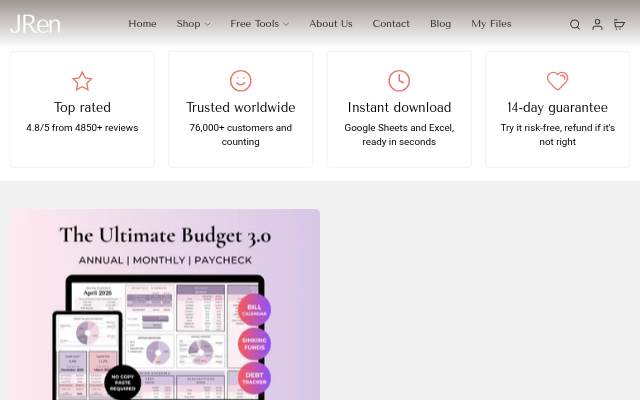The height and width of the screenshot is (400, 640).
Task: Expand the Shop dropdown chevron
Action: pos(207,24)
